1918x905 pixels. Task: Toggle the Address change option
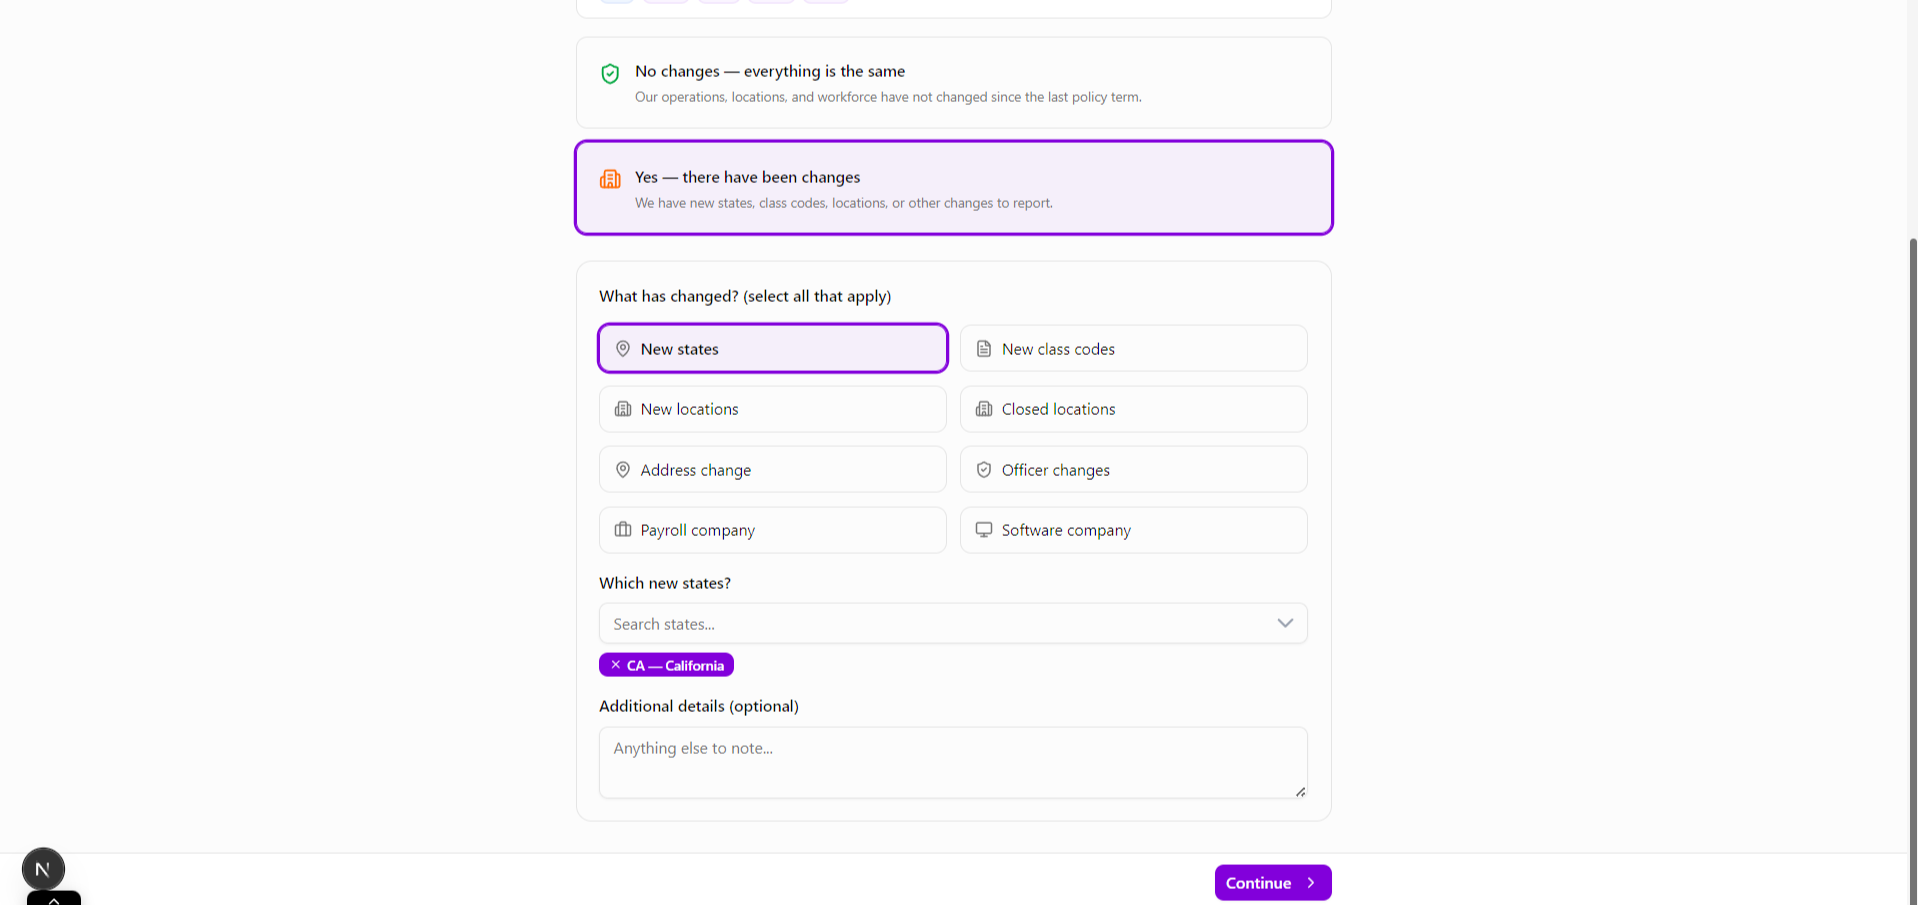[772, 470]
